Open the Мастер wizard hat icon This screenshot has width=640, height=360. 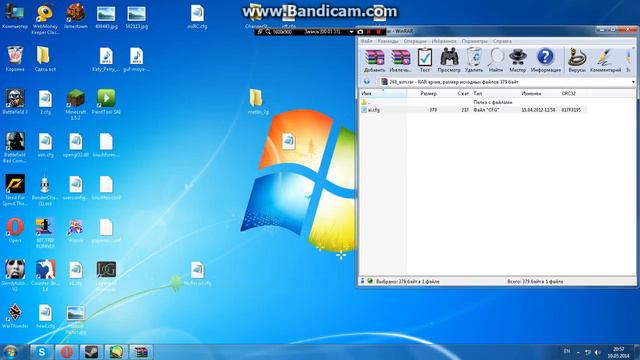pyautogui.click(x=518, y=60)
